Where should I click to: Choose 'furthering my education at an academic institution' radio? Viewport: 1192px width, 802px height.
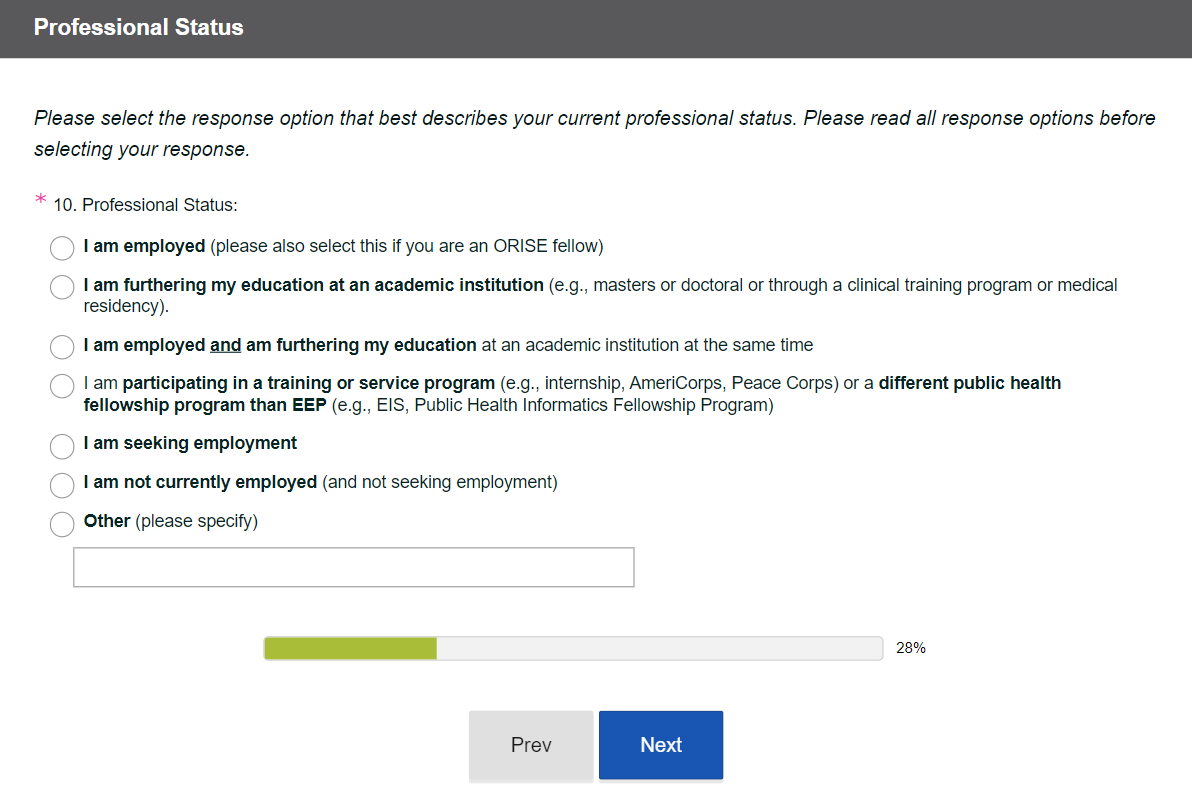tap(62, 287)
